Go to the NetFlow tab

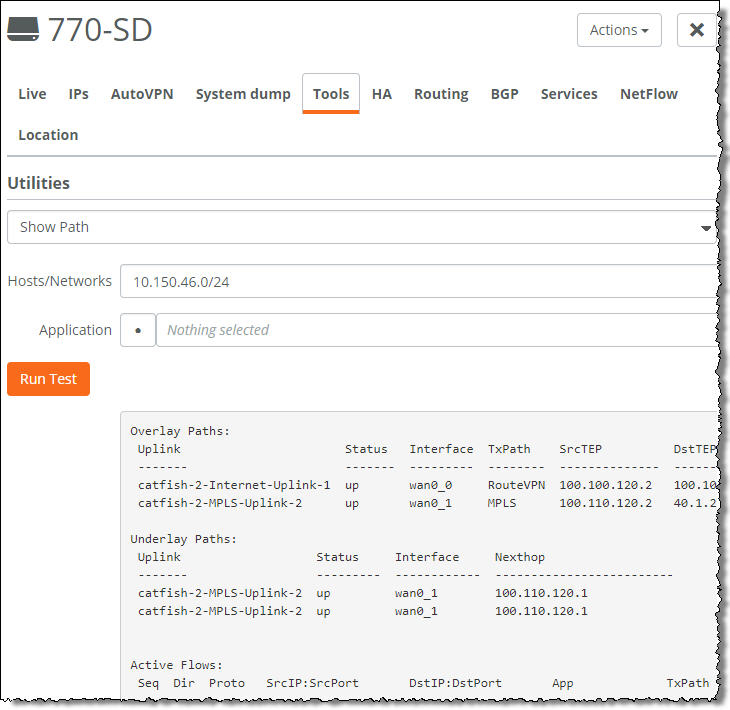tap(649, 94)
